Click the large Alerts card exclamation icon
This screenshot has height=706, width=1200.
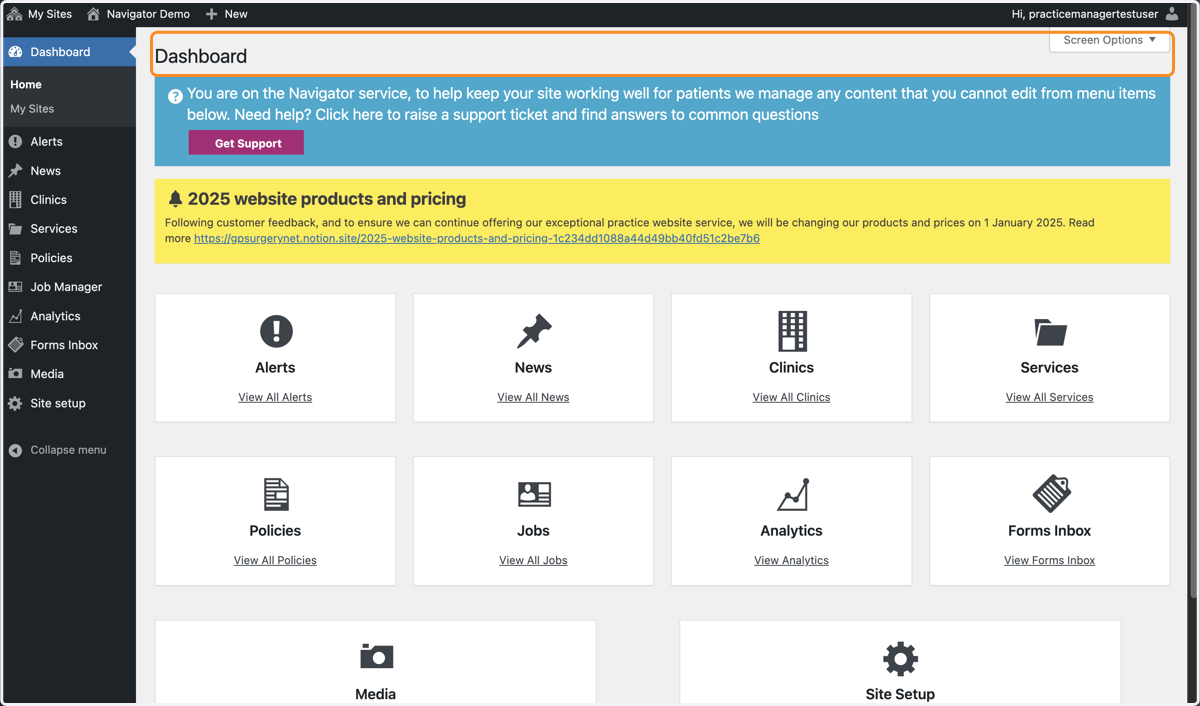click(276, 331)
